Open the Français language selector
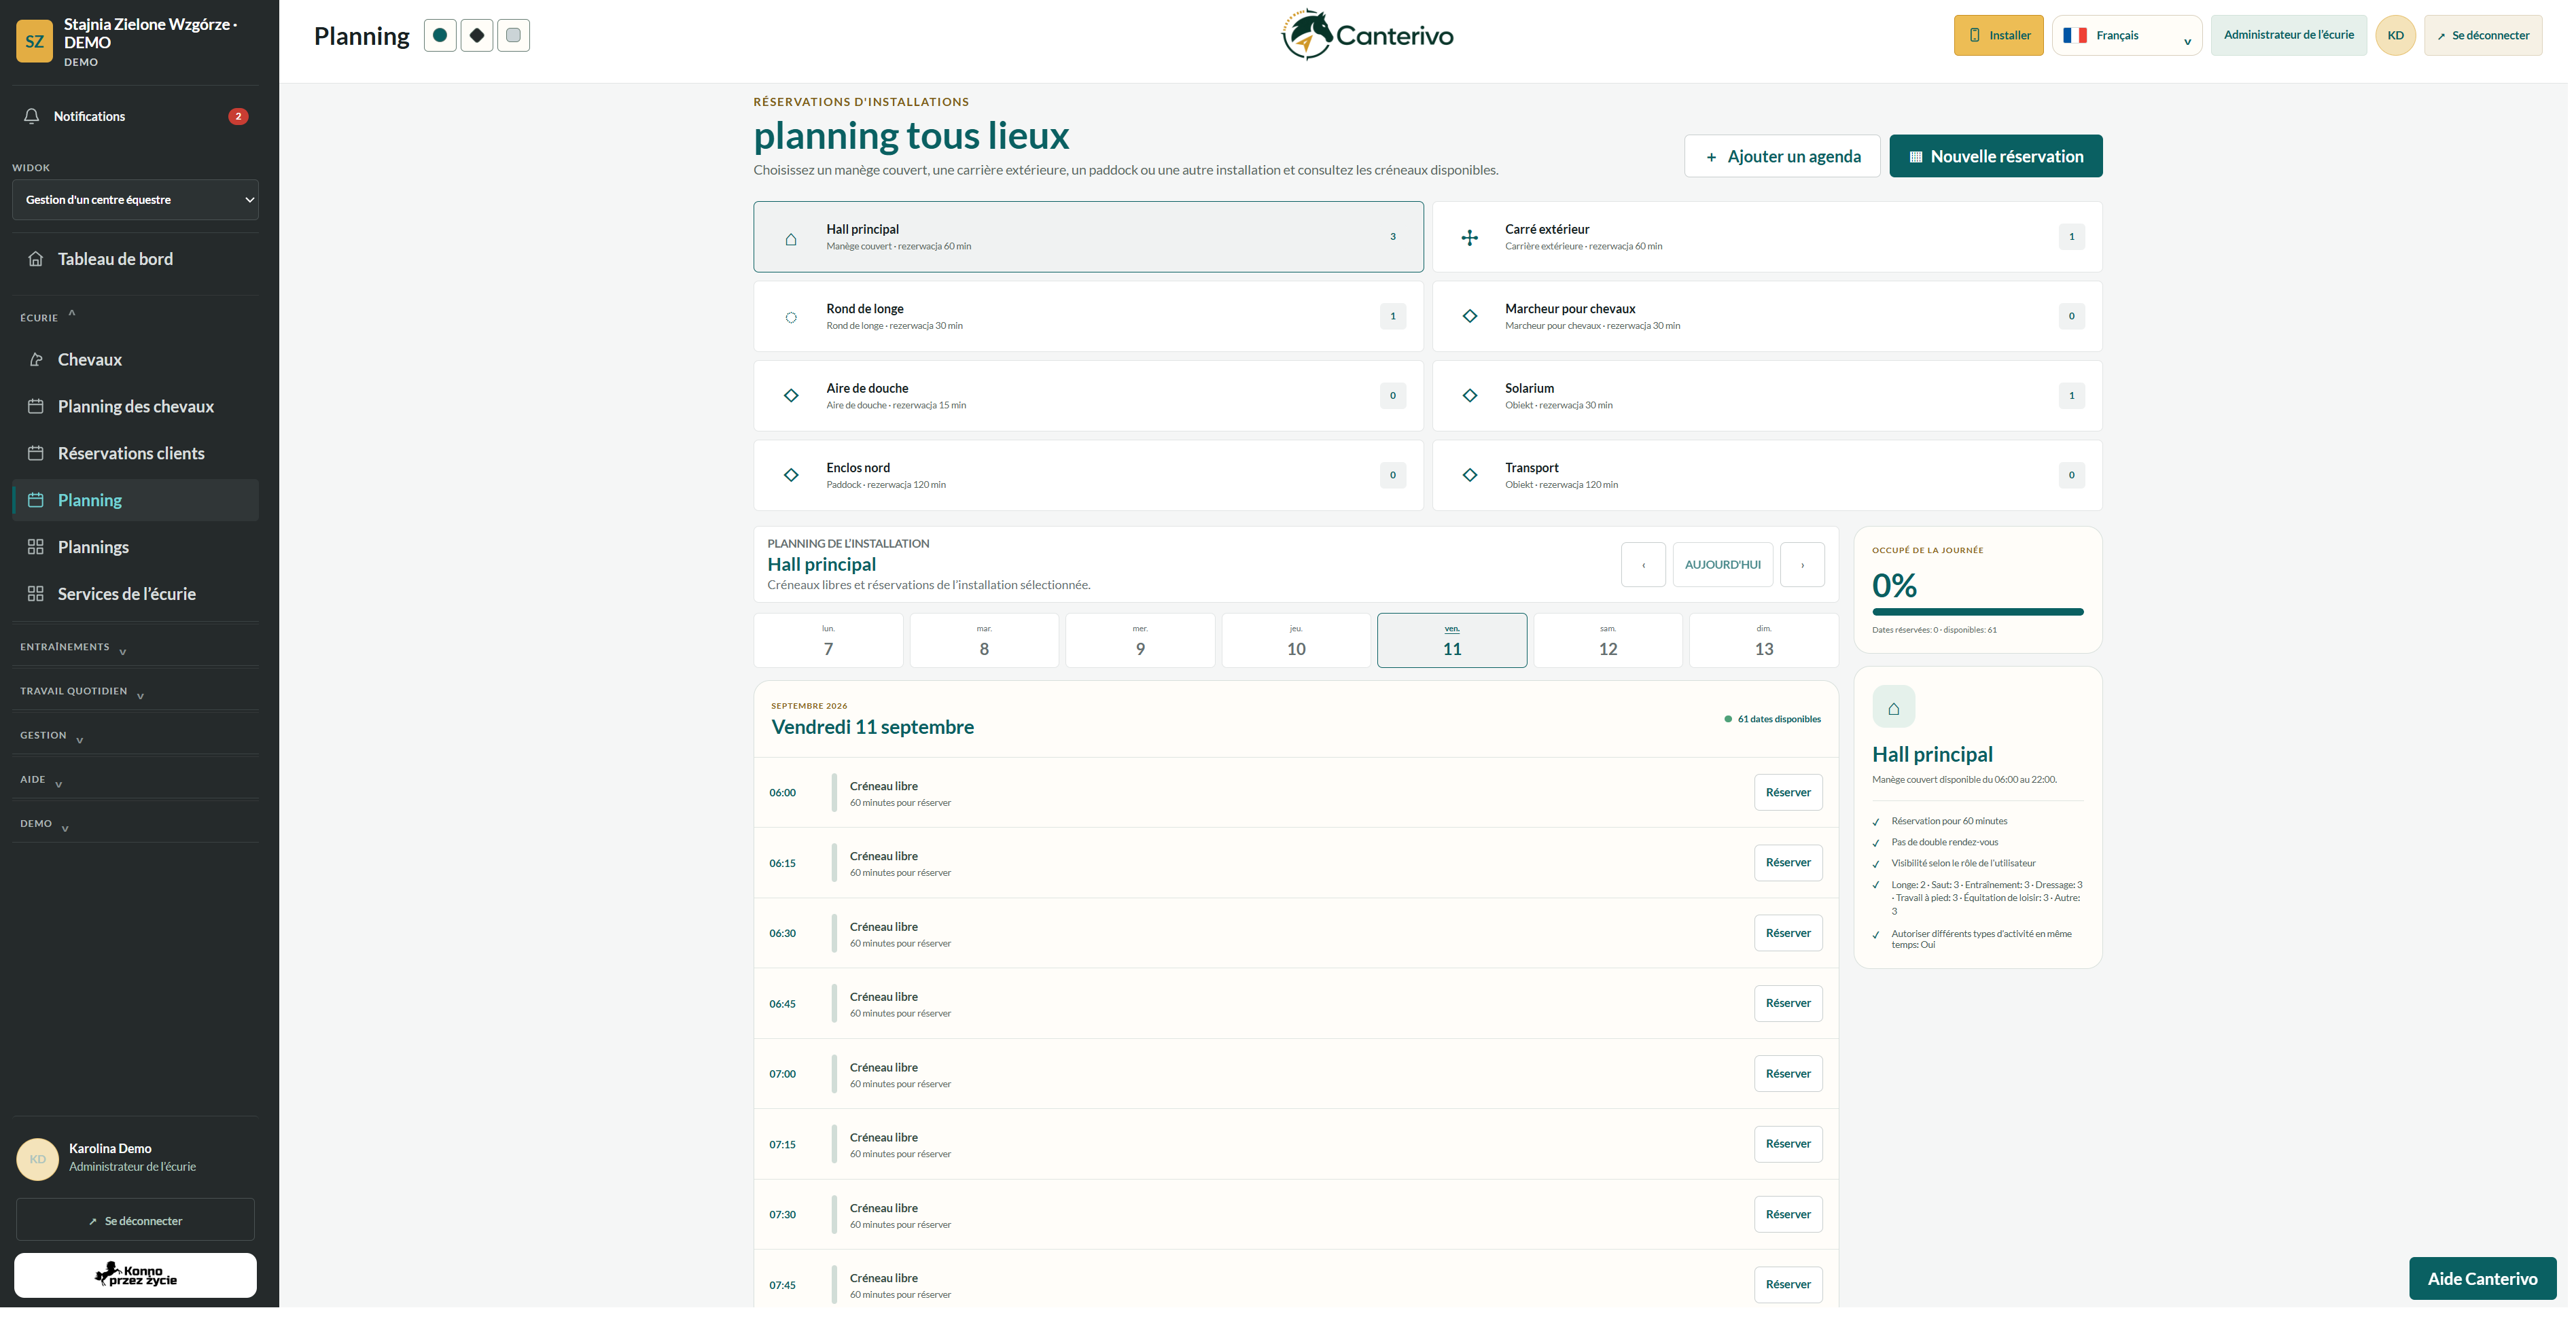Viewport: 2576px width, 1325px height. tap(2127, 35)
